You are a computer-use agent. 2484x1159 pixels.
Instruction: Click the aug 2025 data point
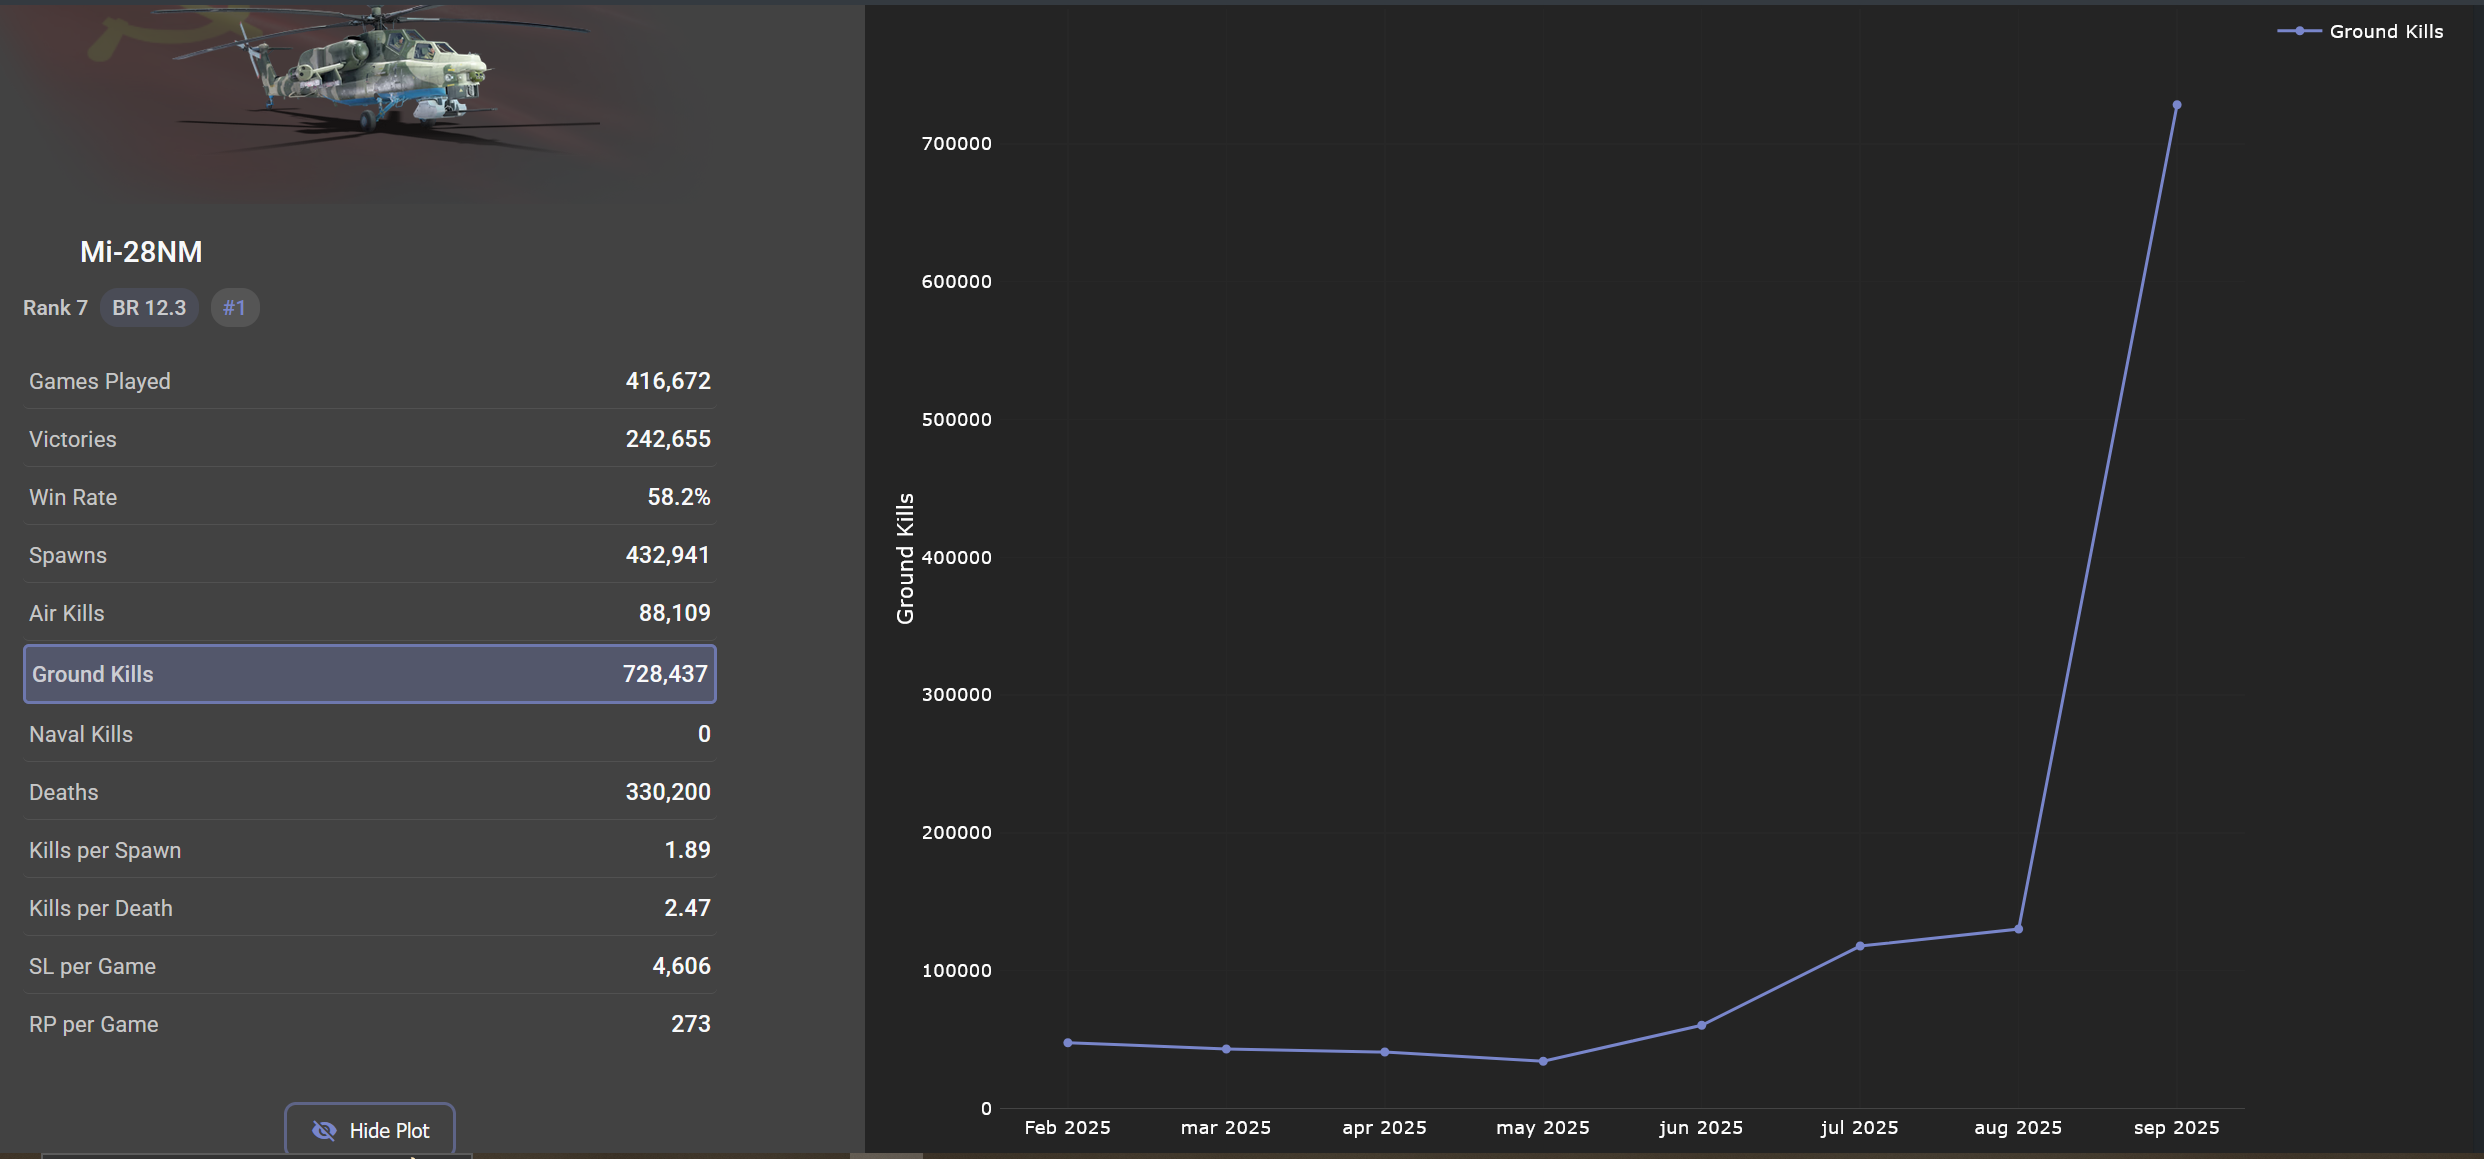[x=2018, y=929]
